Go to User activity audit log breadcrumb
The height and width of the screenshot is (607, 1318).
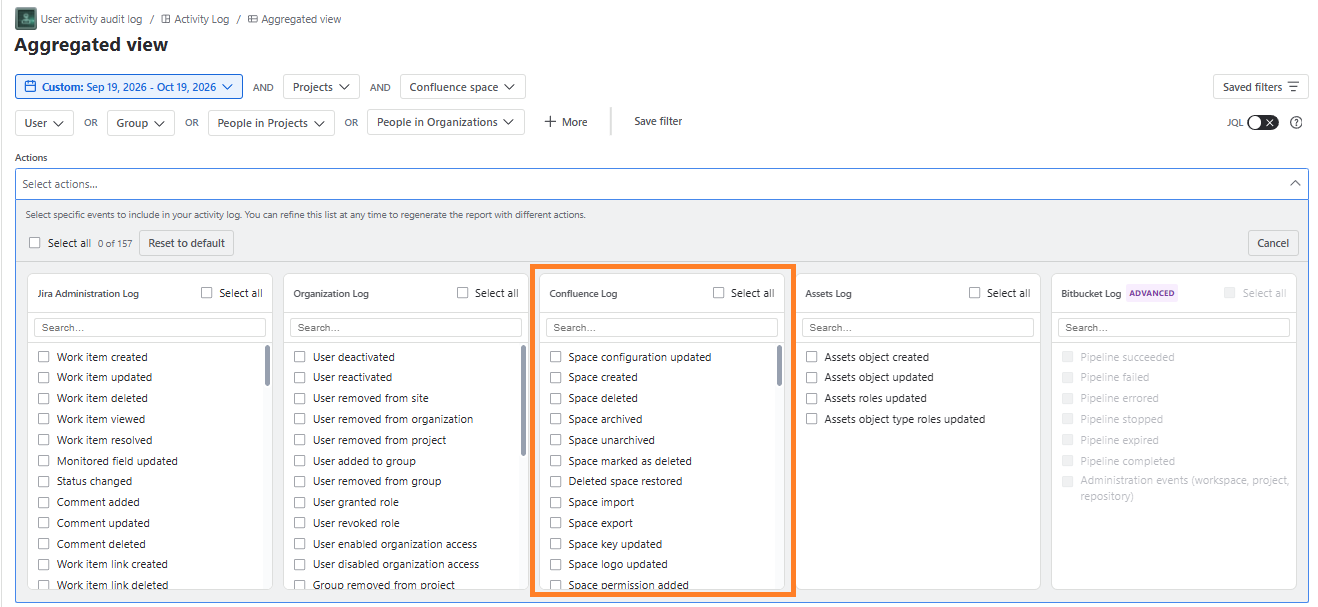tap(91, 19)
